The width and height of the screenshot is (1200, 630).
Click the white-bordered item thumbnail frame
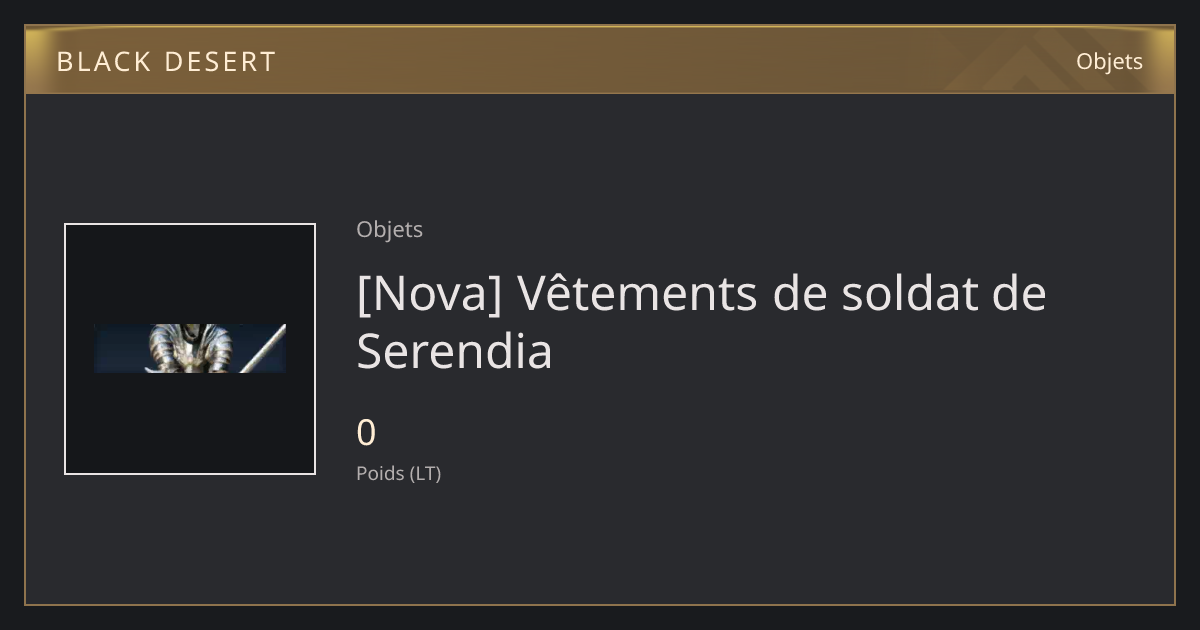190,349
